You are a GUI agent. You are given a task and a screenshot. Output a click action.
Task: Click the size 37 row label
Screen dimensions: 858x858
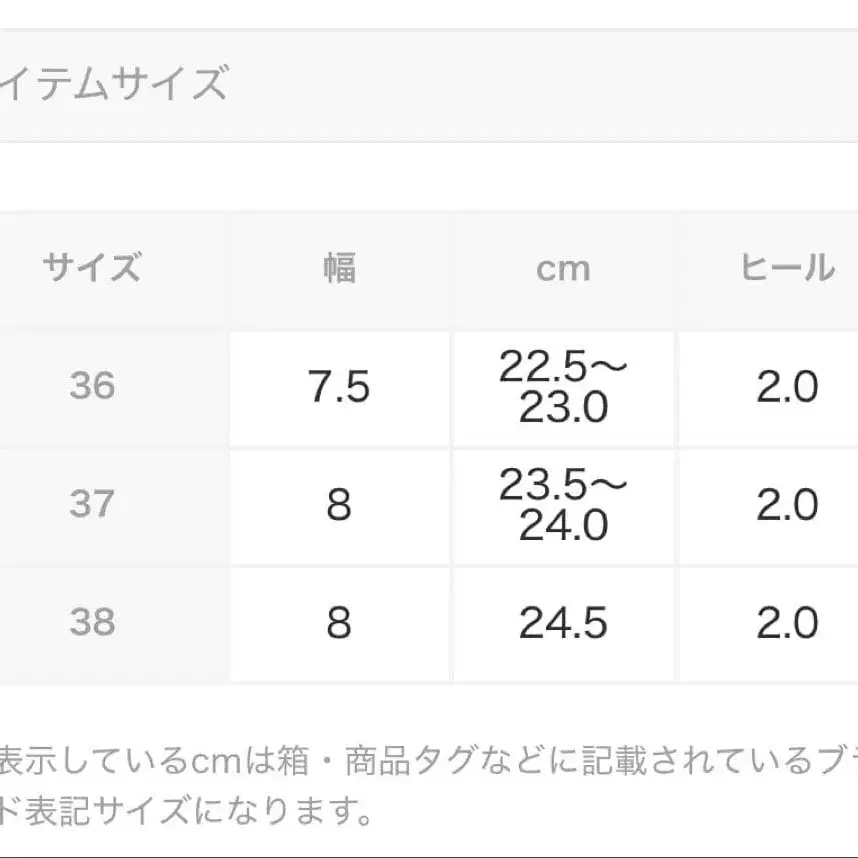click(x=92, y=504)
